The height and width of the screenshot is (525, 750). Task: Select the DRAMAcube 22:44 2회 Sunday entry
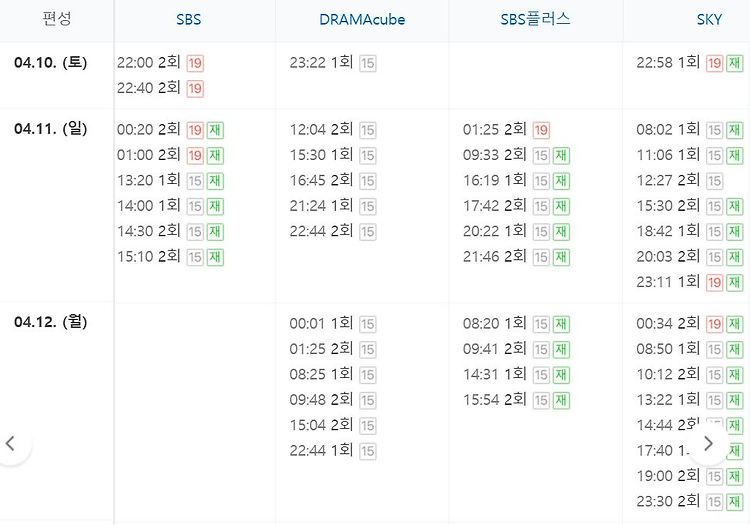click(x=321, y=231)
